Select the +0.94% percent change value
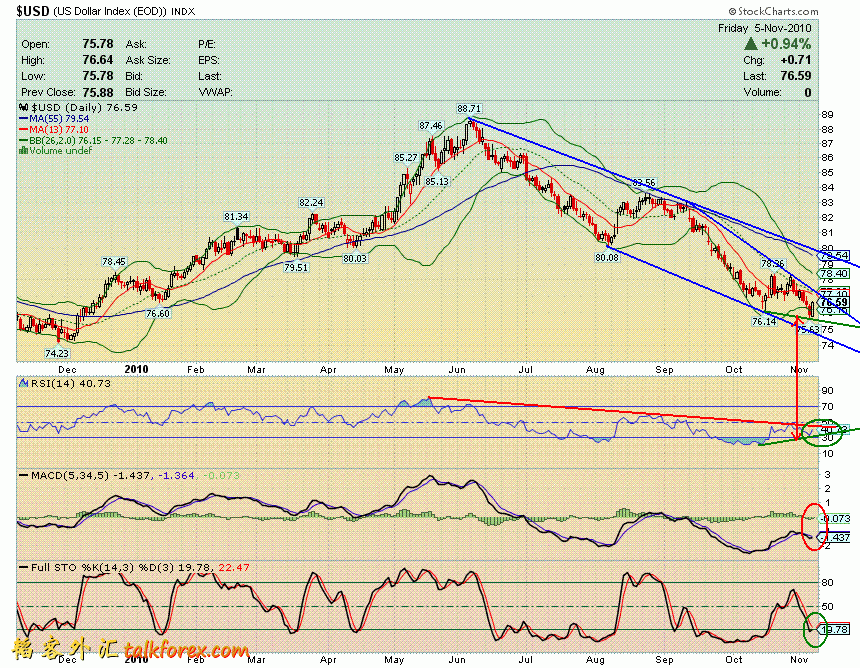 coord(786,44)
